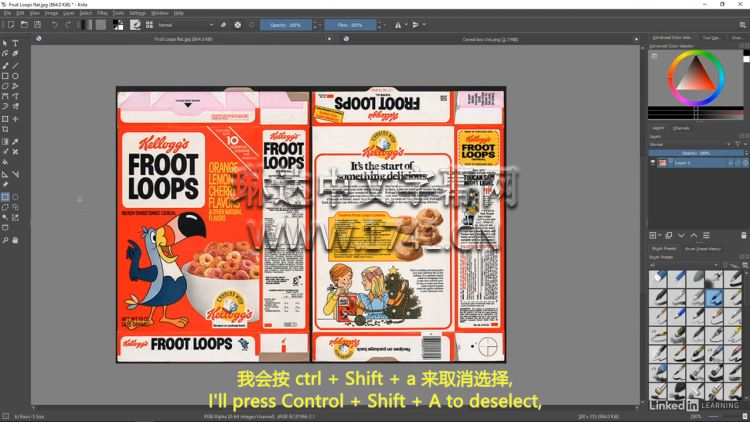Select the Zoom magnifier tool
Screen dimensions: 750x422
pyautogui.click(x=5, y=240)
